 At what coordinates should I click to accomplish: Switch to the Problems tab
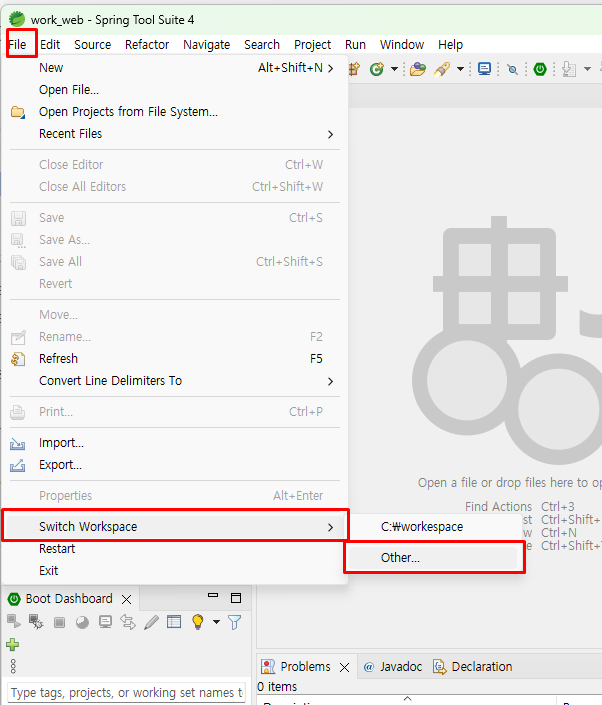point(305,666)
